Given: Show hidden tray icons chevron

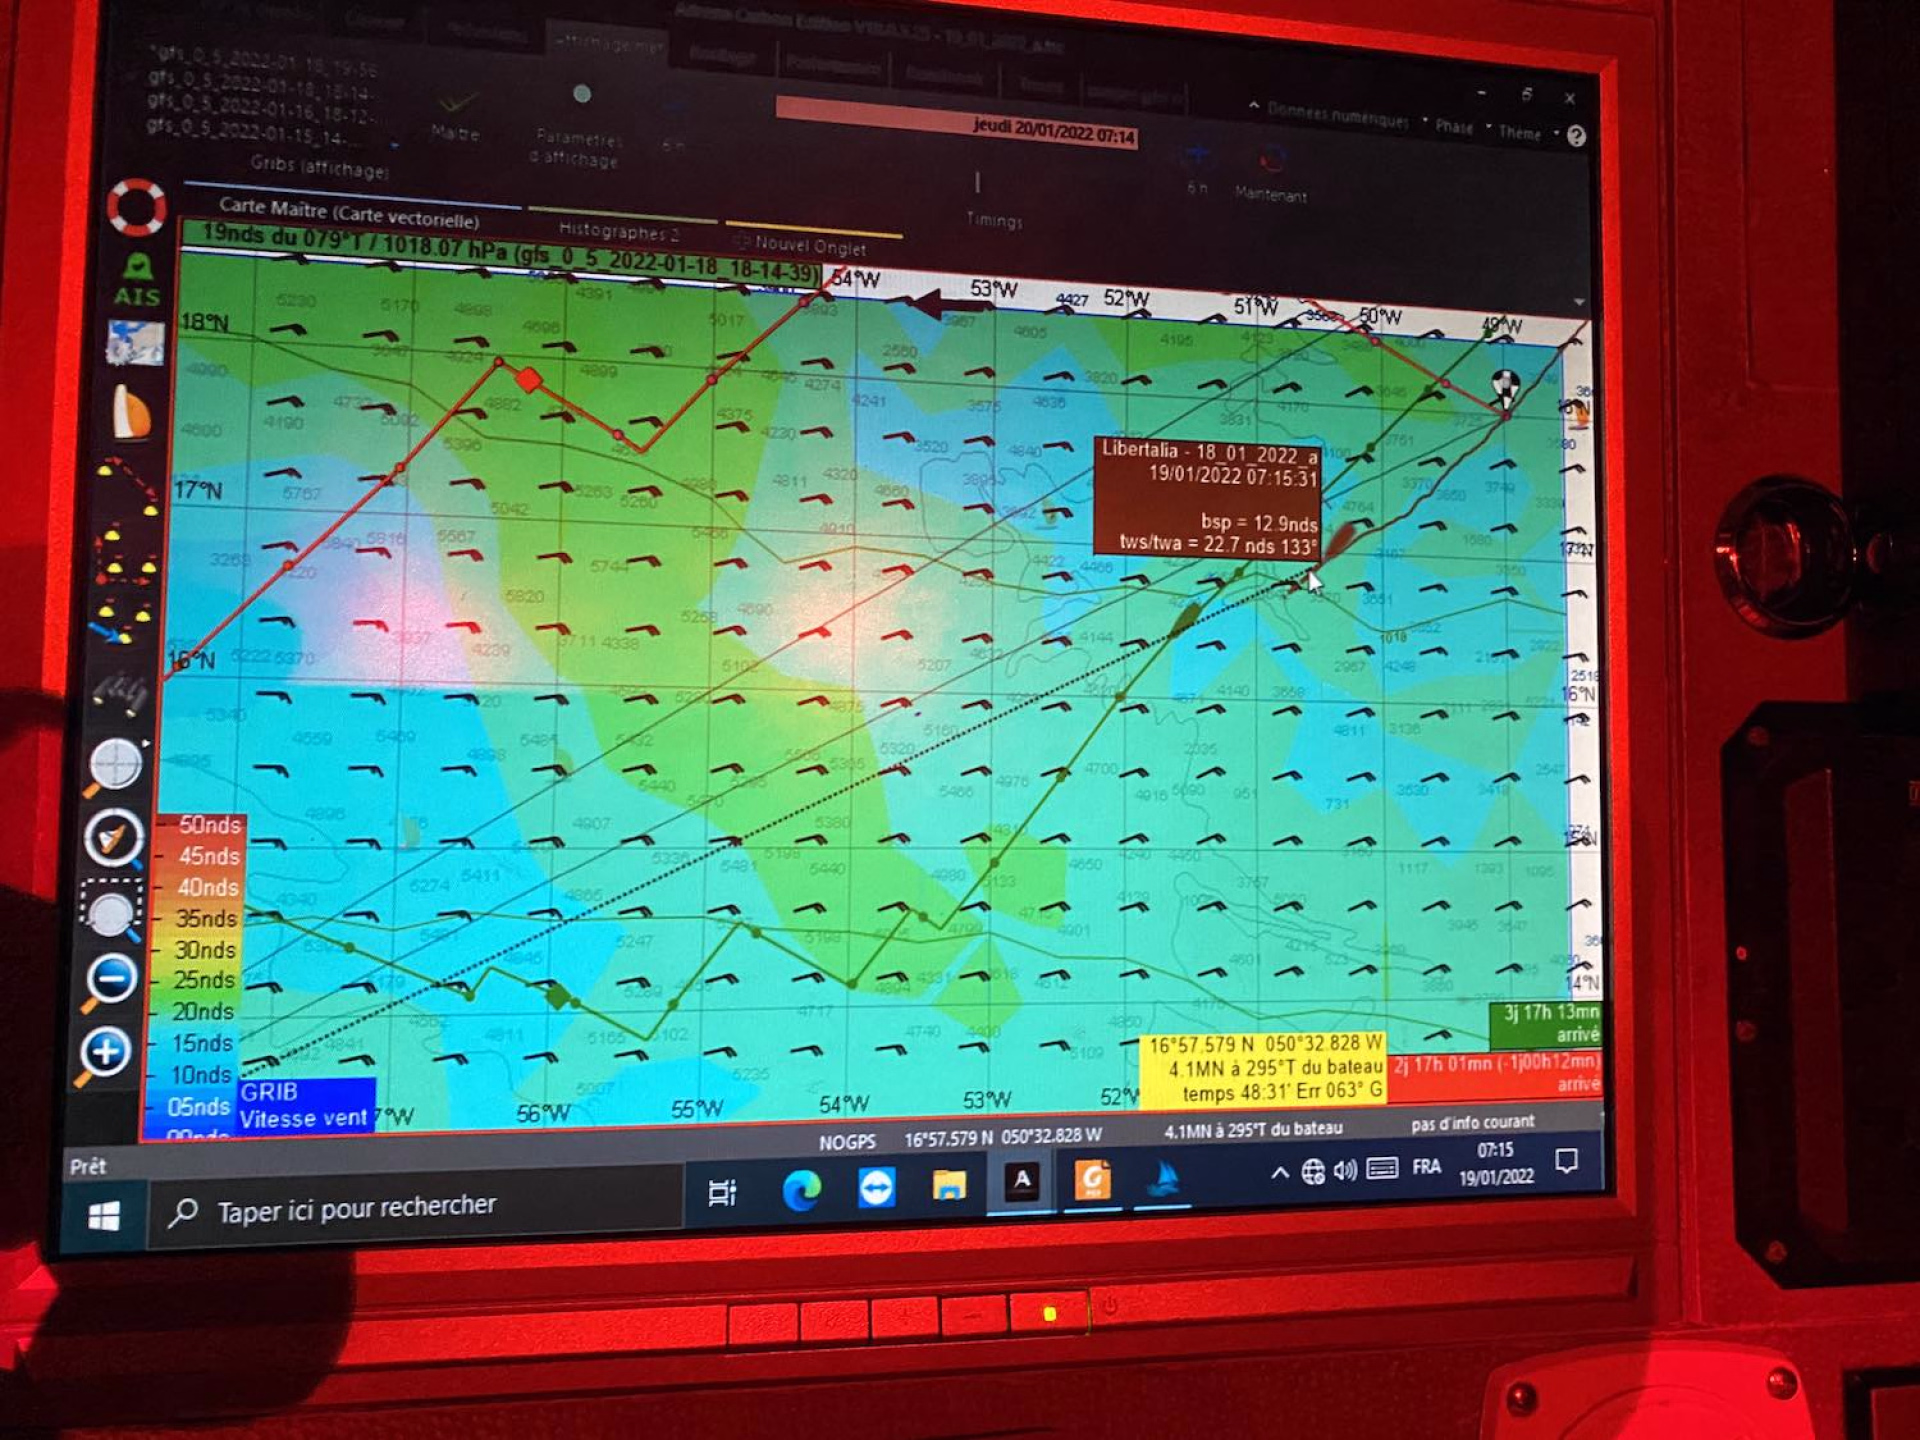Looking at the screenshot, I should pos(1279,1173).
